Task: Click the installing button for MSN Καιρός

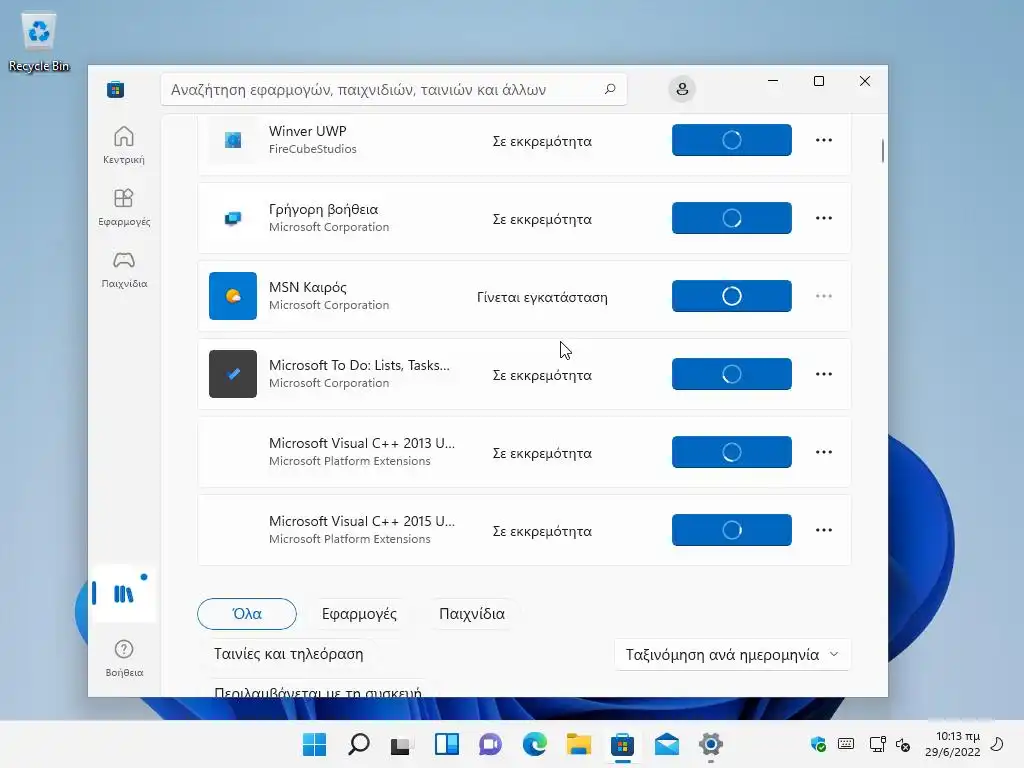Action: pos(731,296)
